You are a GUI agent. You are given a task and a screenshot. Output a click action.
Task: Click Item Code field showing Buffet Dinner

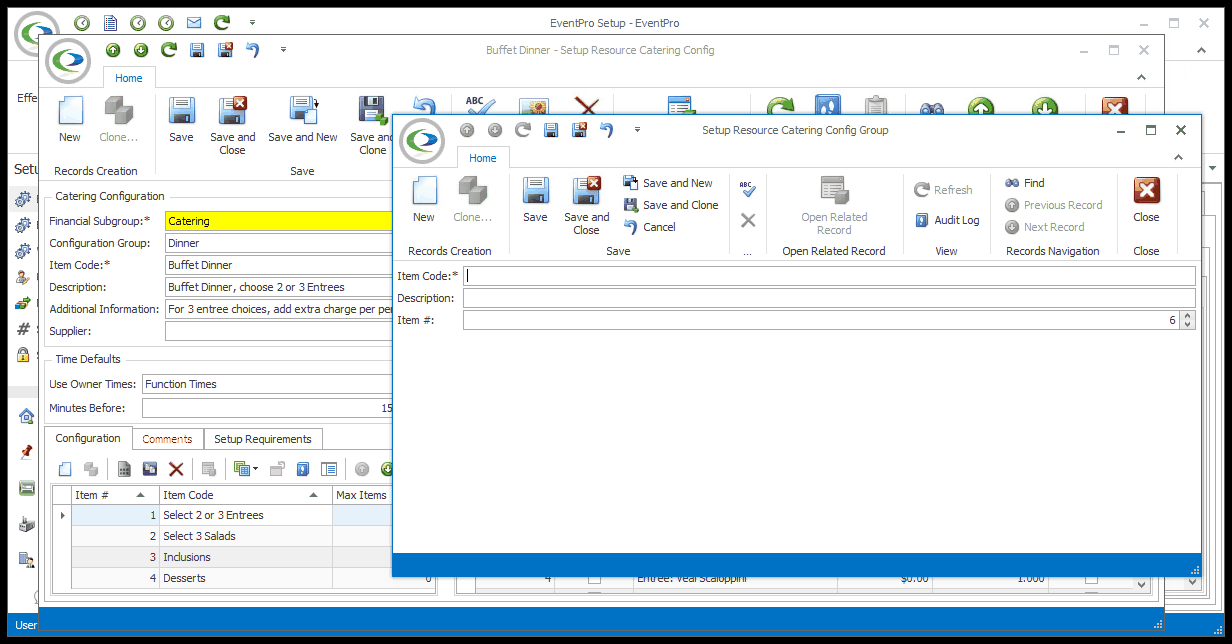278,265
